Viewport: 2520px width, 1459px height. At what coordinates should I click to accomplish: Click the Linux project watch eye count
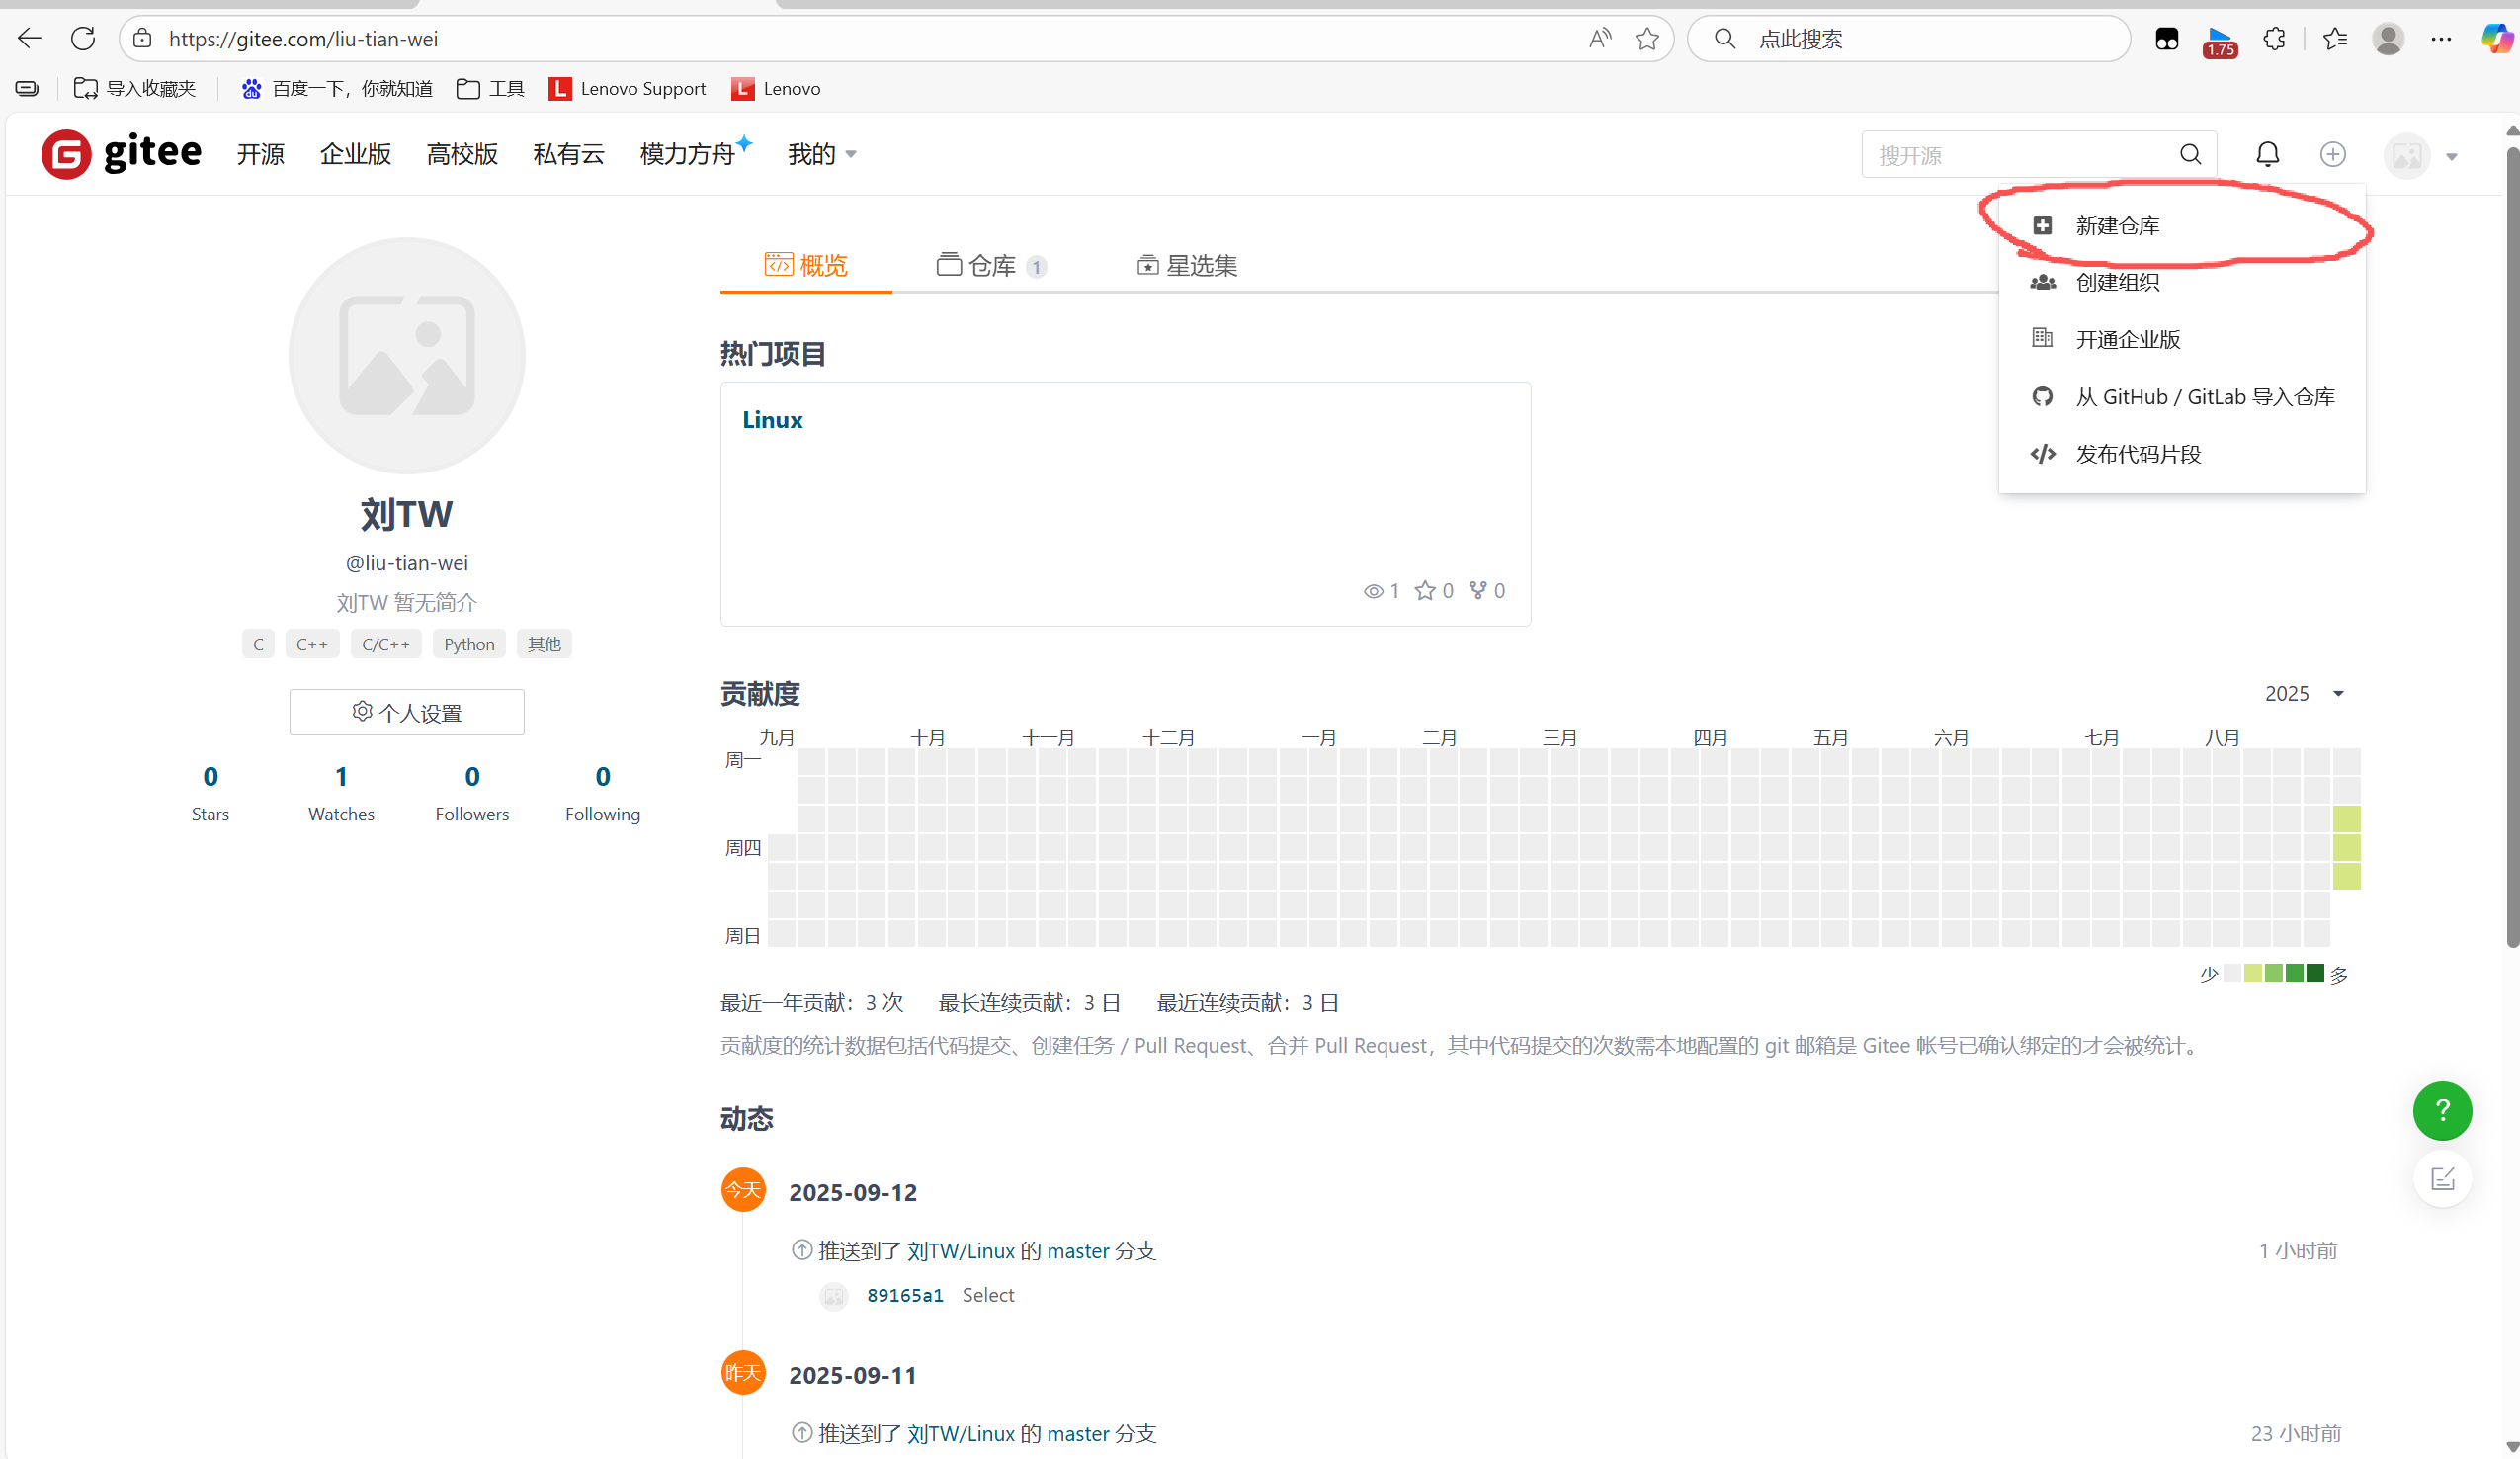(1381, 591)
